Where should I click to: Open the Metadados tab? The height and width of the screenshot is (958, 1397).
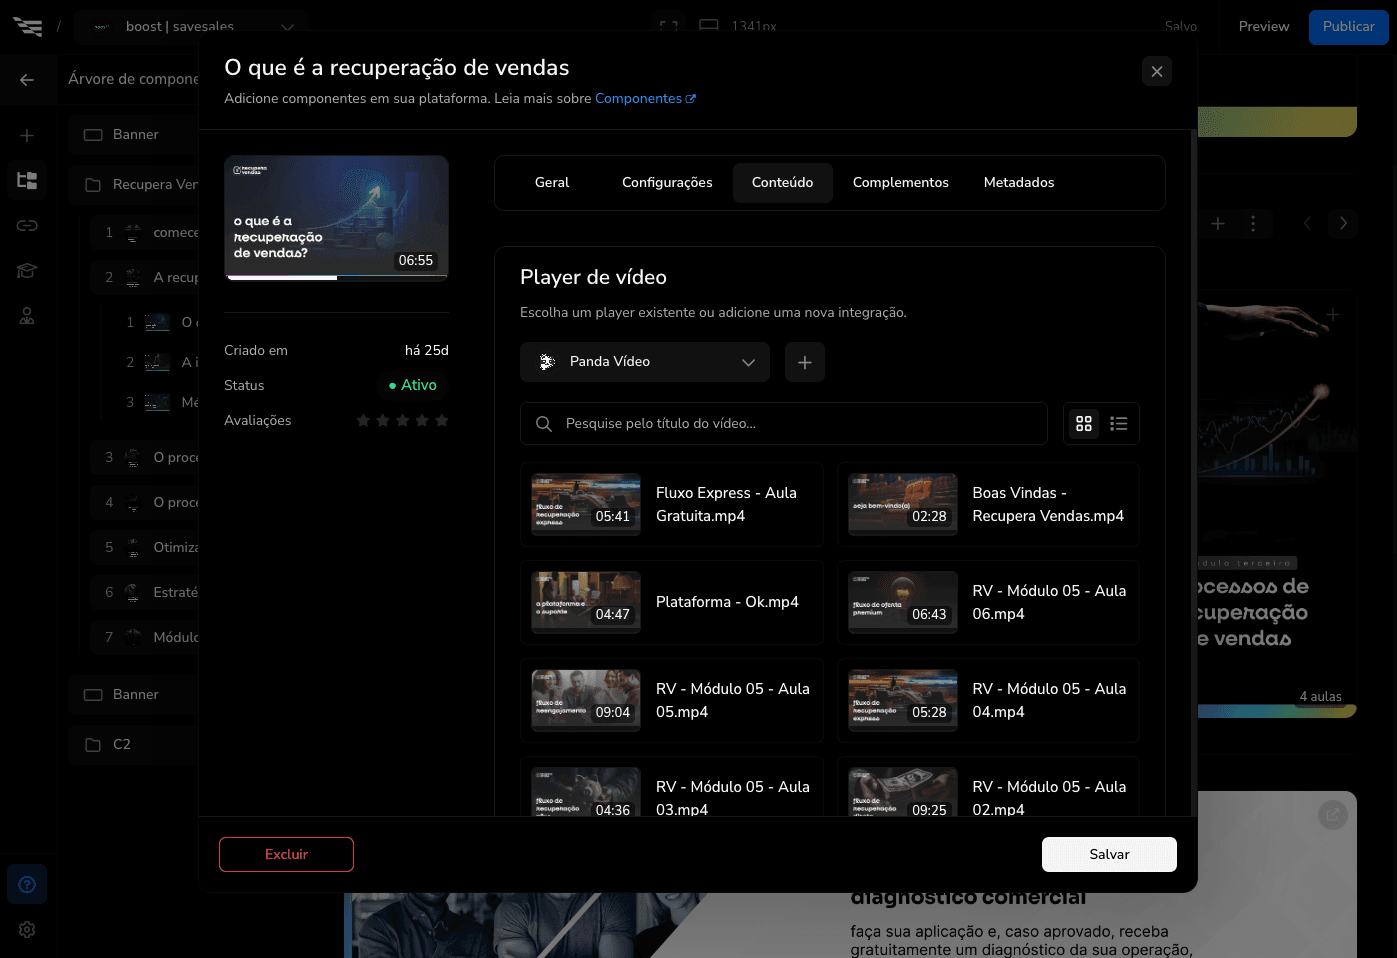[x=1019, y=183]
